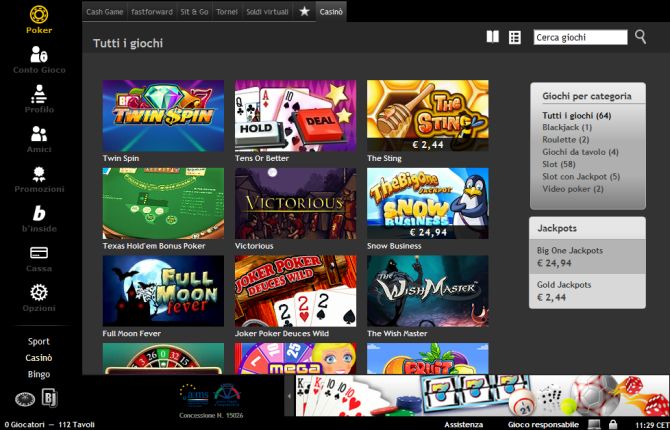The image size is (670, 430).
Task: Select the Casinò tab
Action: (x=331, y=12)
